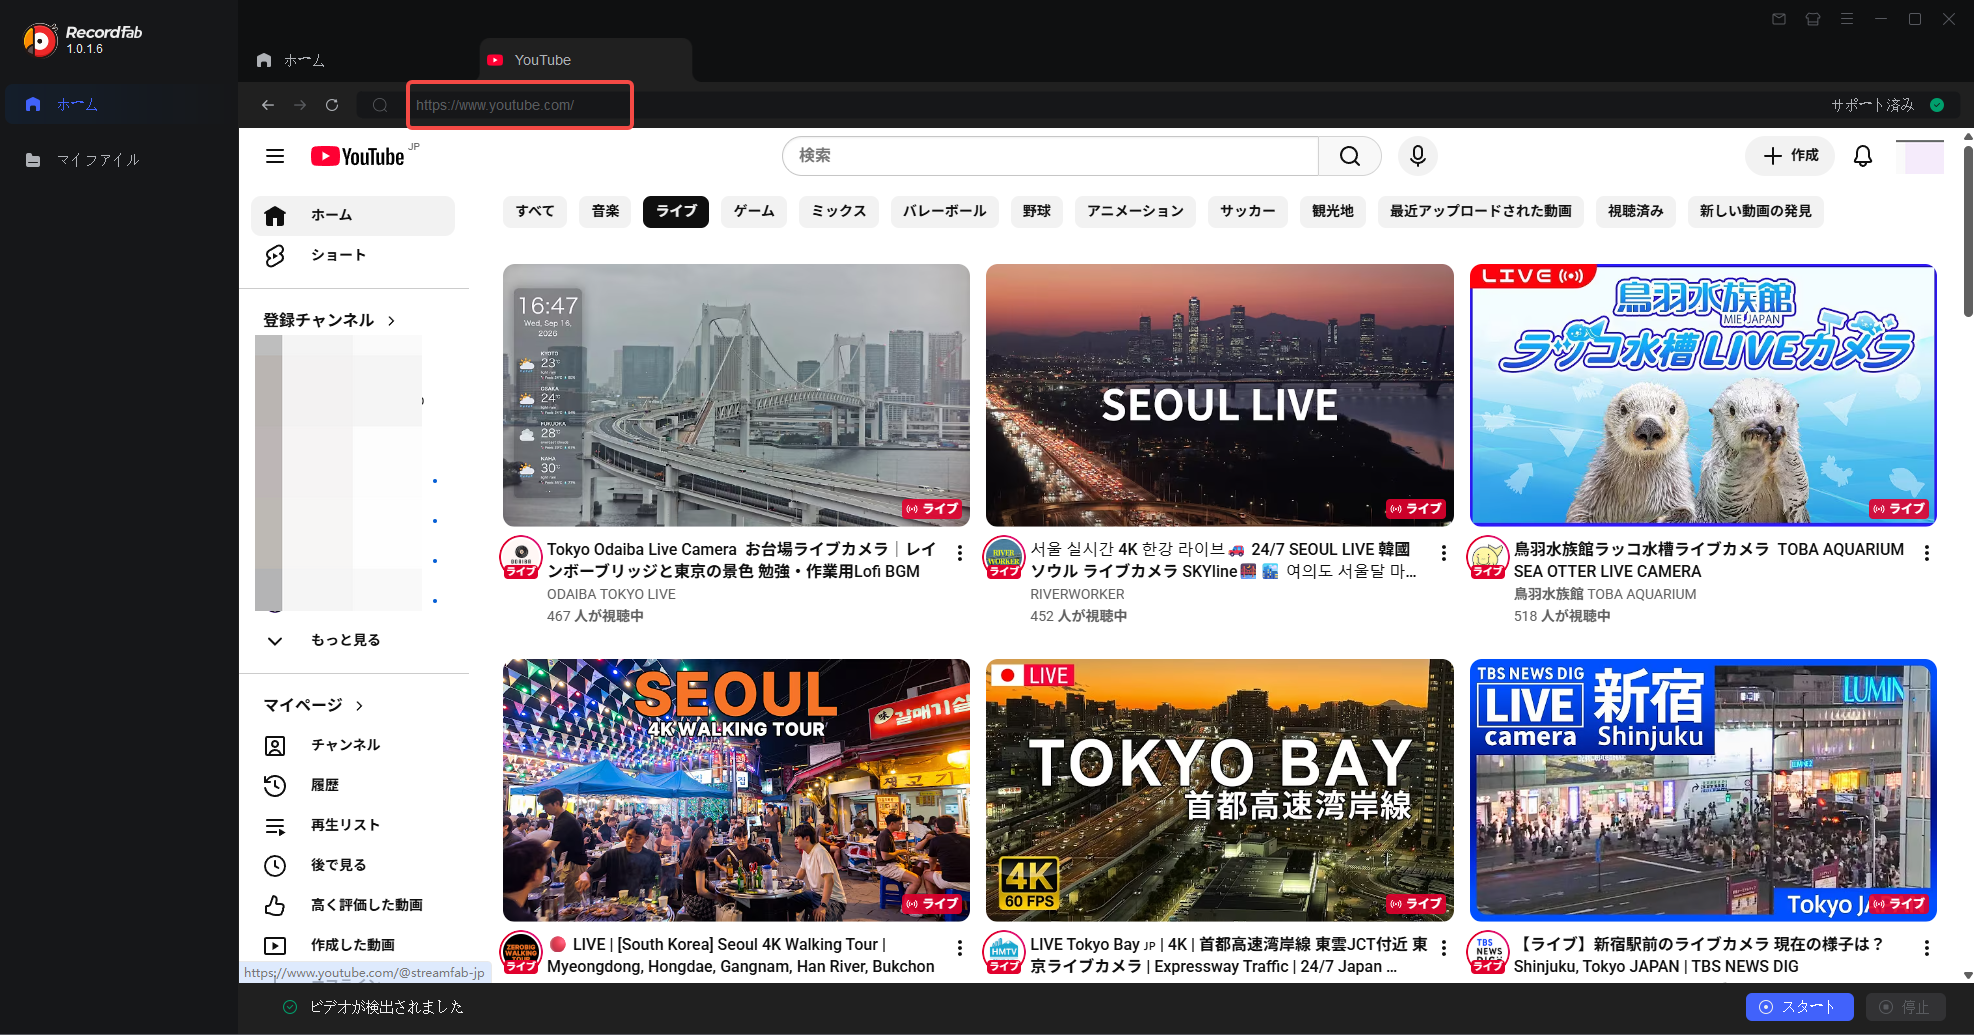The image size is (1974, 1035).
Task: Open 後で見る watch later
Action: pos(353,865)
